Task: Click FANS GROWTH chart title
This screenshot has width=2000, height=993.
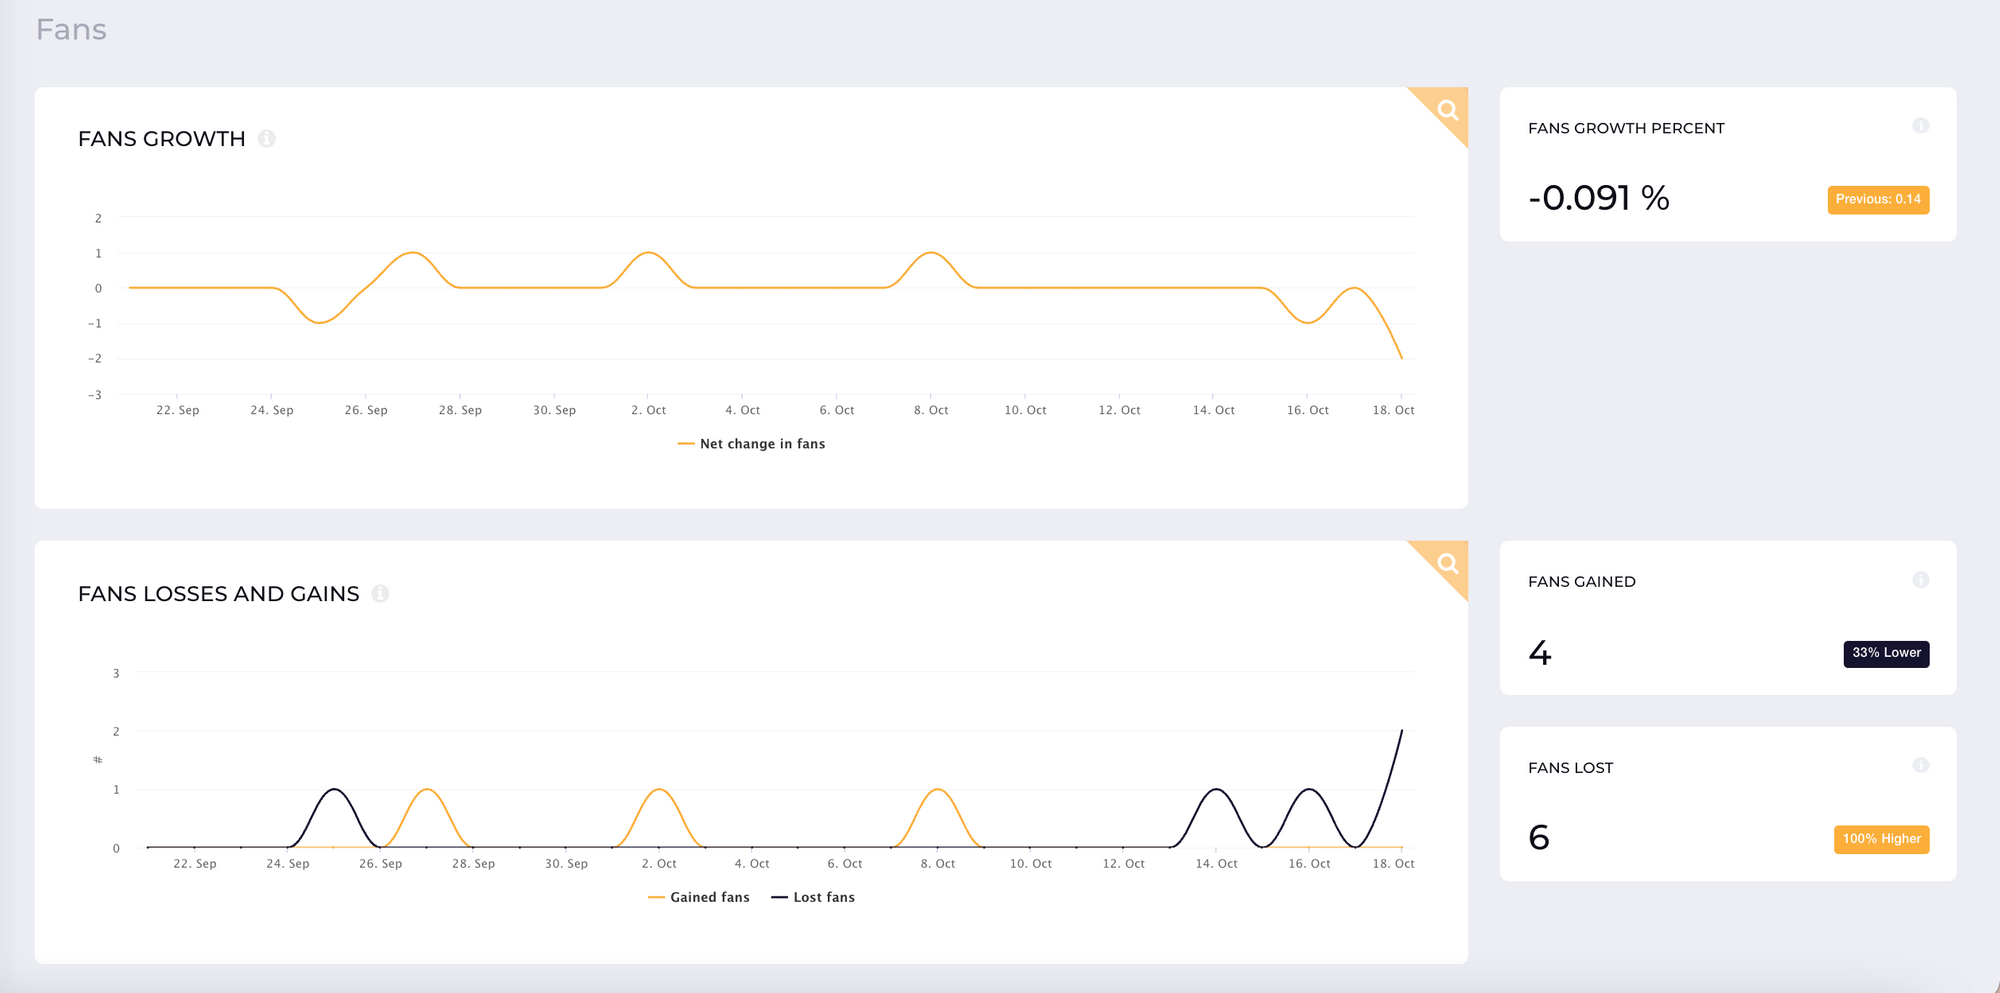Action: coord(162,139)
